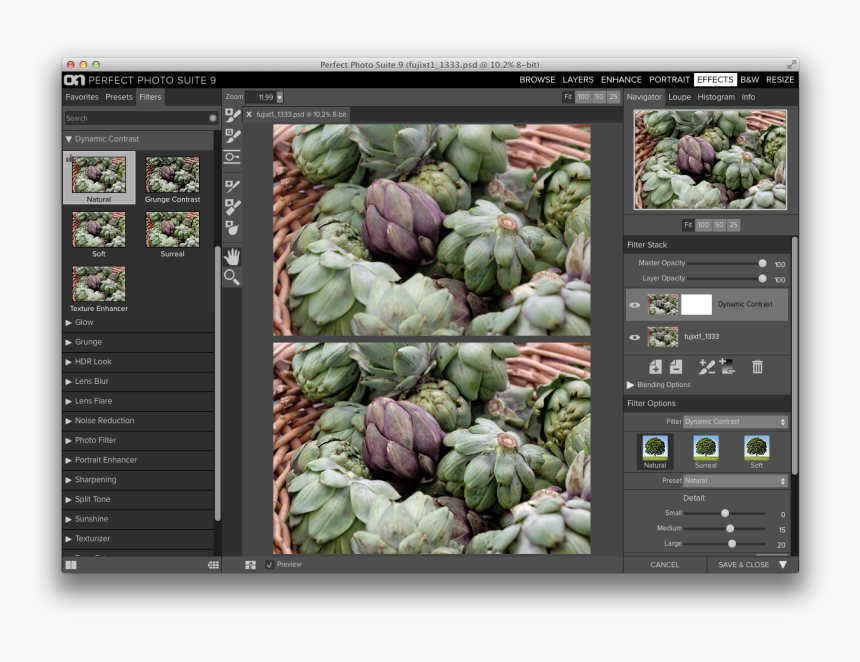Toggle the Preview checkbox
The height and width of the screenshot is (662, 860).
tap(270, 565)
